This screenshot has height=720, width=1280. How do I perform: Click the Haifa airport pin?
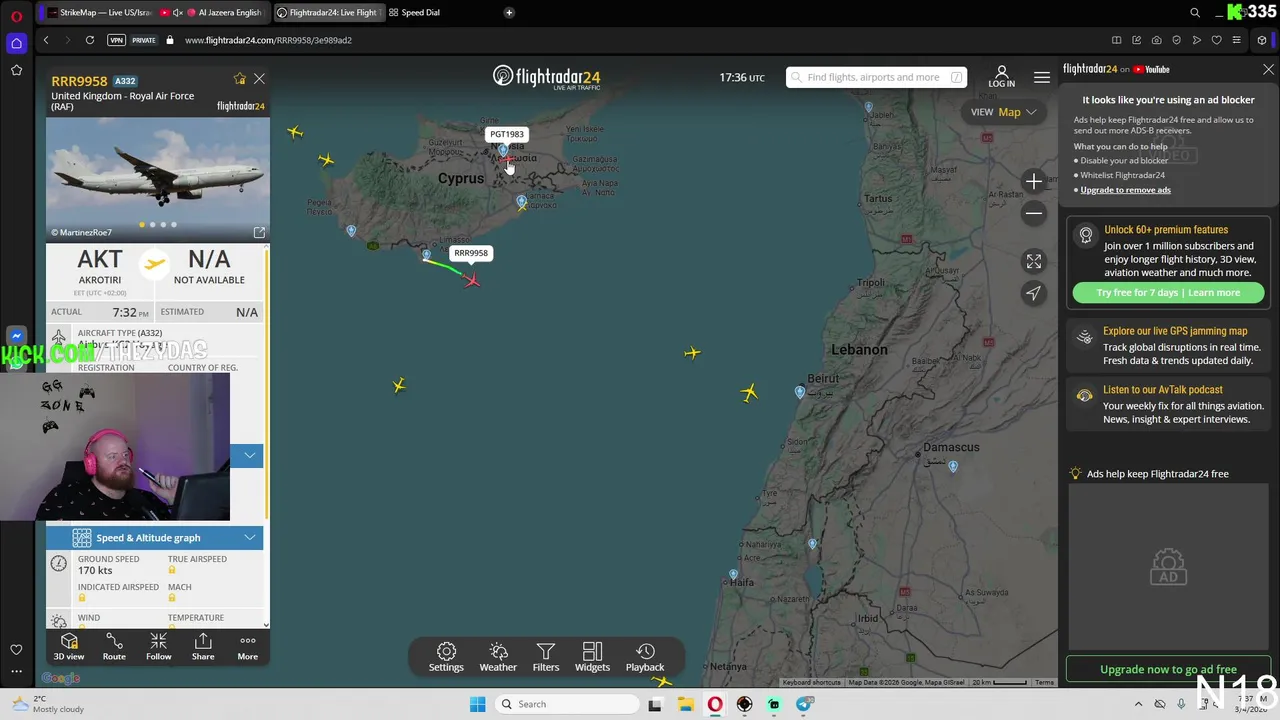(x=734, y=575)
